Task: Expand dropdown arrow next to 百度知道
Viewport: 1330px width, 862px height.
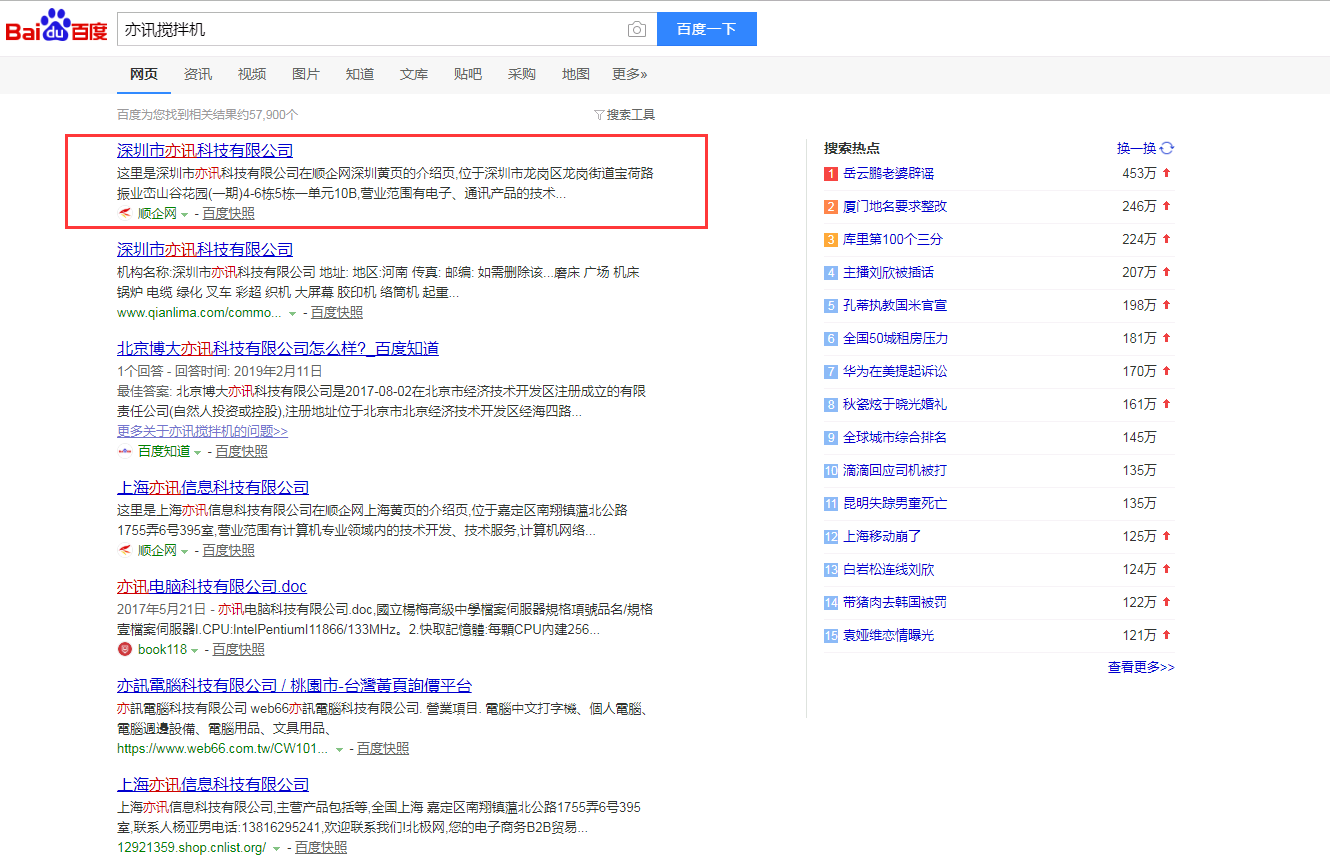Action: point(198,452)
